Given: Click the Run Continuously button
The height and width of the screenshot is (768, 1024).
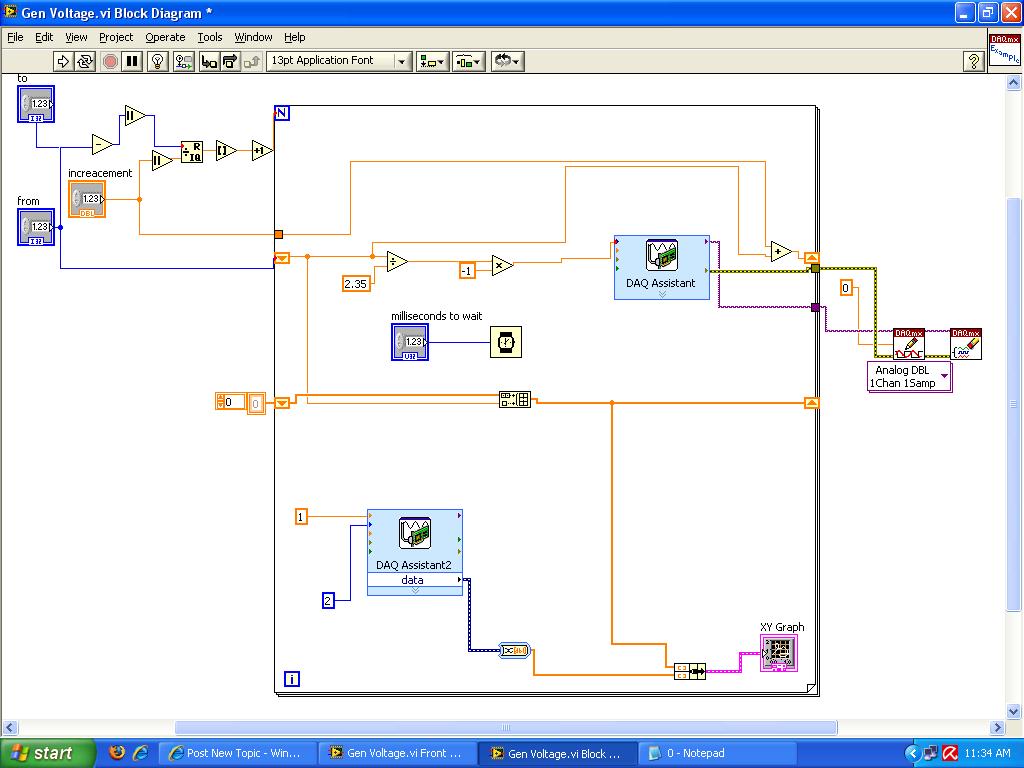Looking at the screenshot, I should point(85,61).
